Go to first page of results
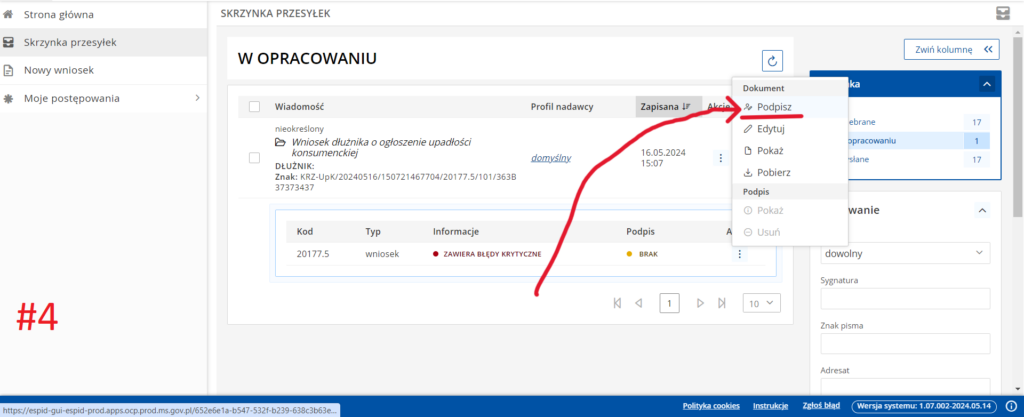Screen dimensions: 1024x417 [x=616, y=303]
